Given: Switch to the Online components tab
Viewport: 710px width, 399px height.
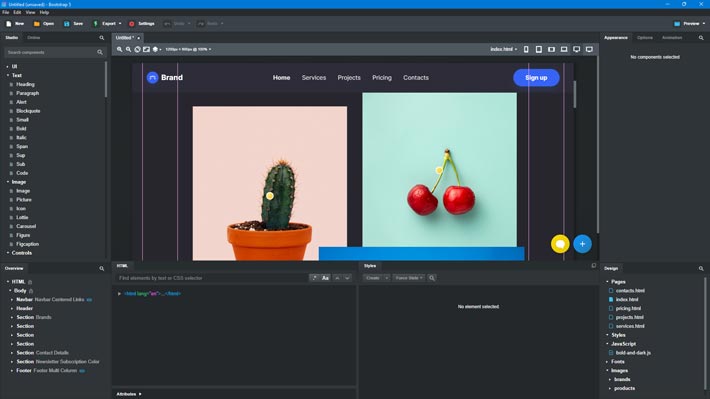Looking at the screenshot, I should [x=34, y=38].
